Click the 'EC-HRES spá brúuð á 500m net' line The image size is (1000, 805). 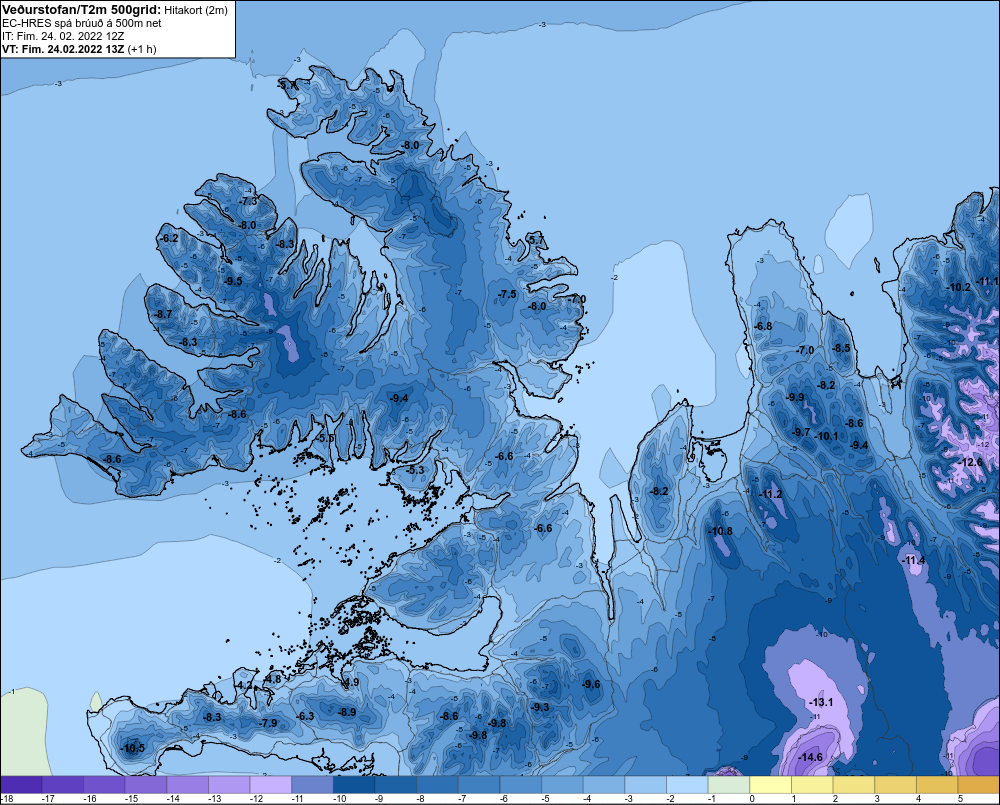(82, 23)
